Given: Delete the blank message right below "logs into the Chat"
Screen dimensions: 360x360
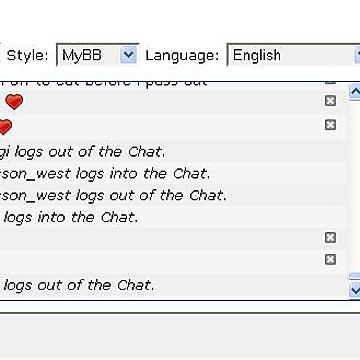Looking at the screenshot, I should coord(330,237).
